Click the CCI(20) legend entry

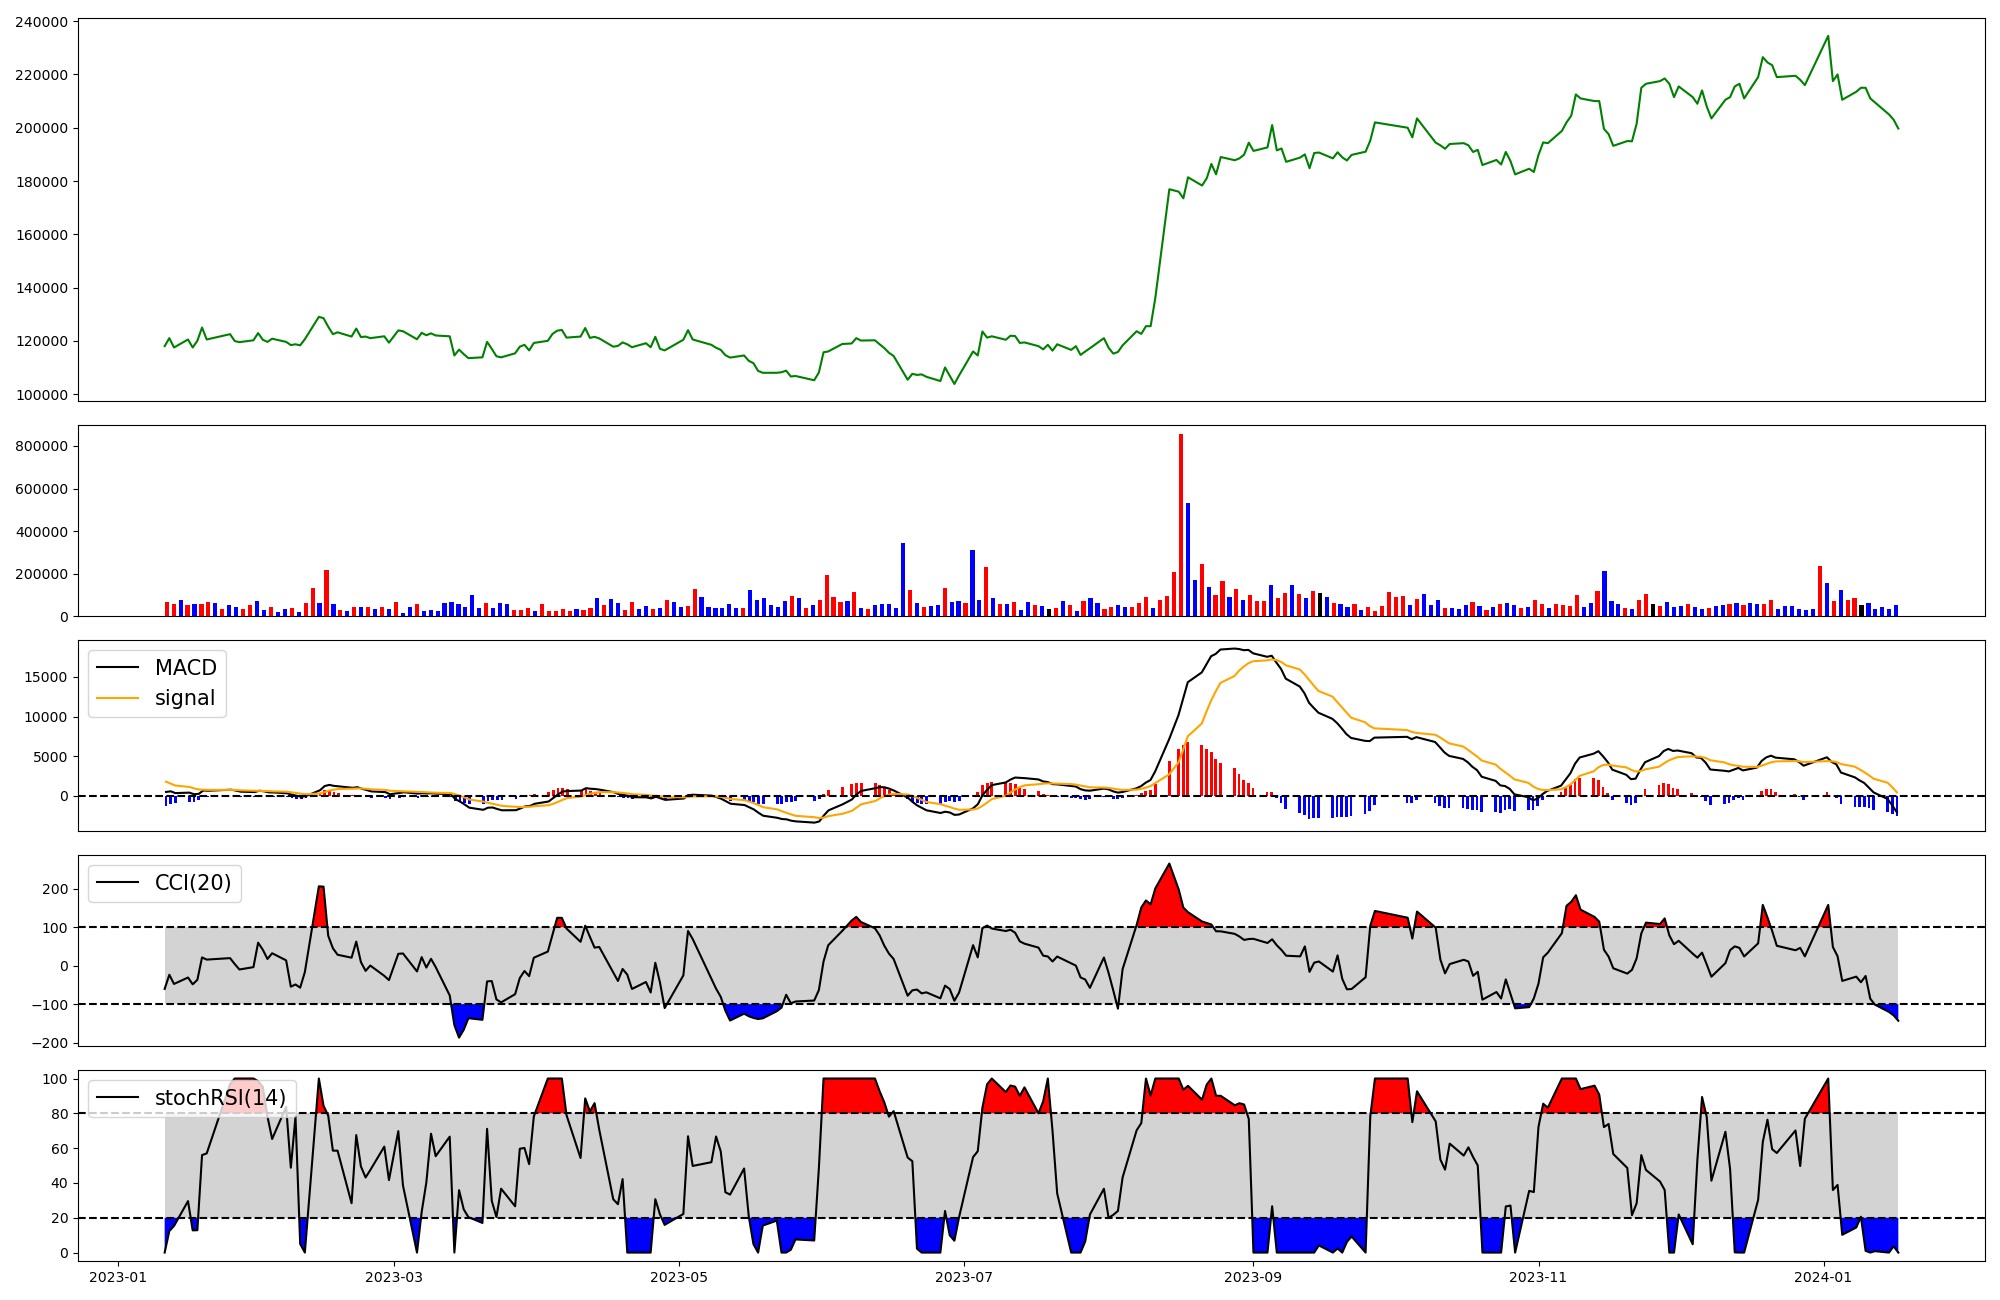point(192,883)
